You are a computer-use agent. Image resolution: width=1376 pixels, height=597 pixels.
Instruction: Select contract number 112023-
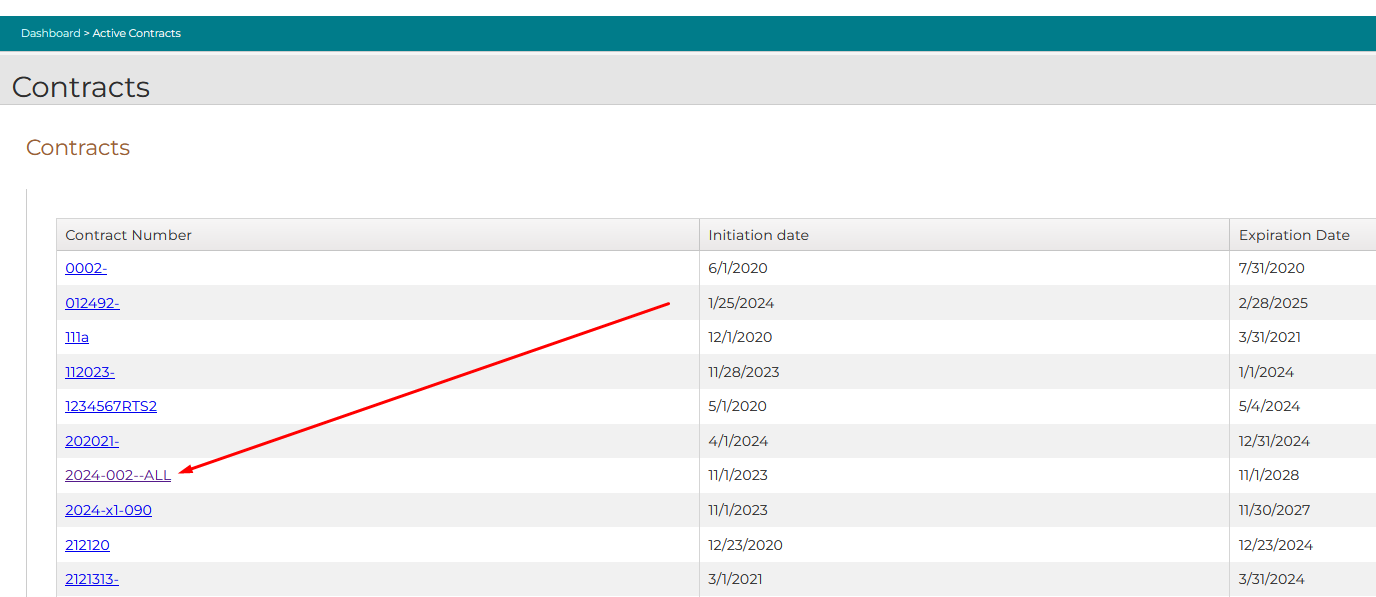90,372
